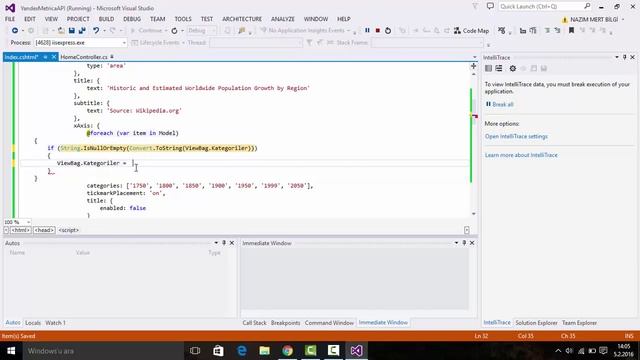
Task: Click inside the Immediate Window text area
Action: point(355,278)
